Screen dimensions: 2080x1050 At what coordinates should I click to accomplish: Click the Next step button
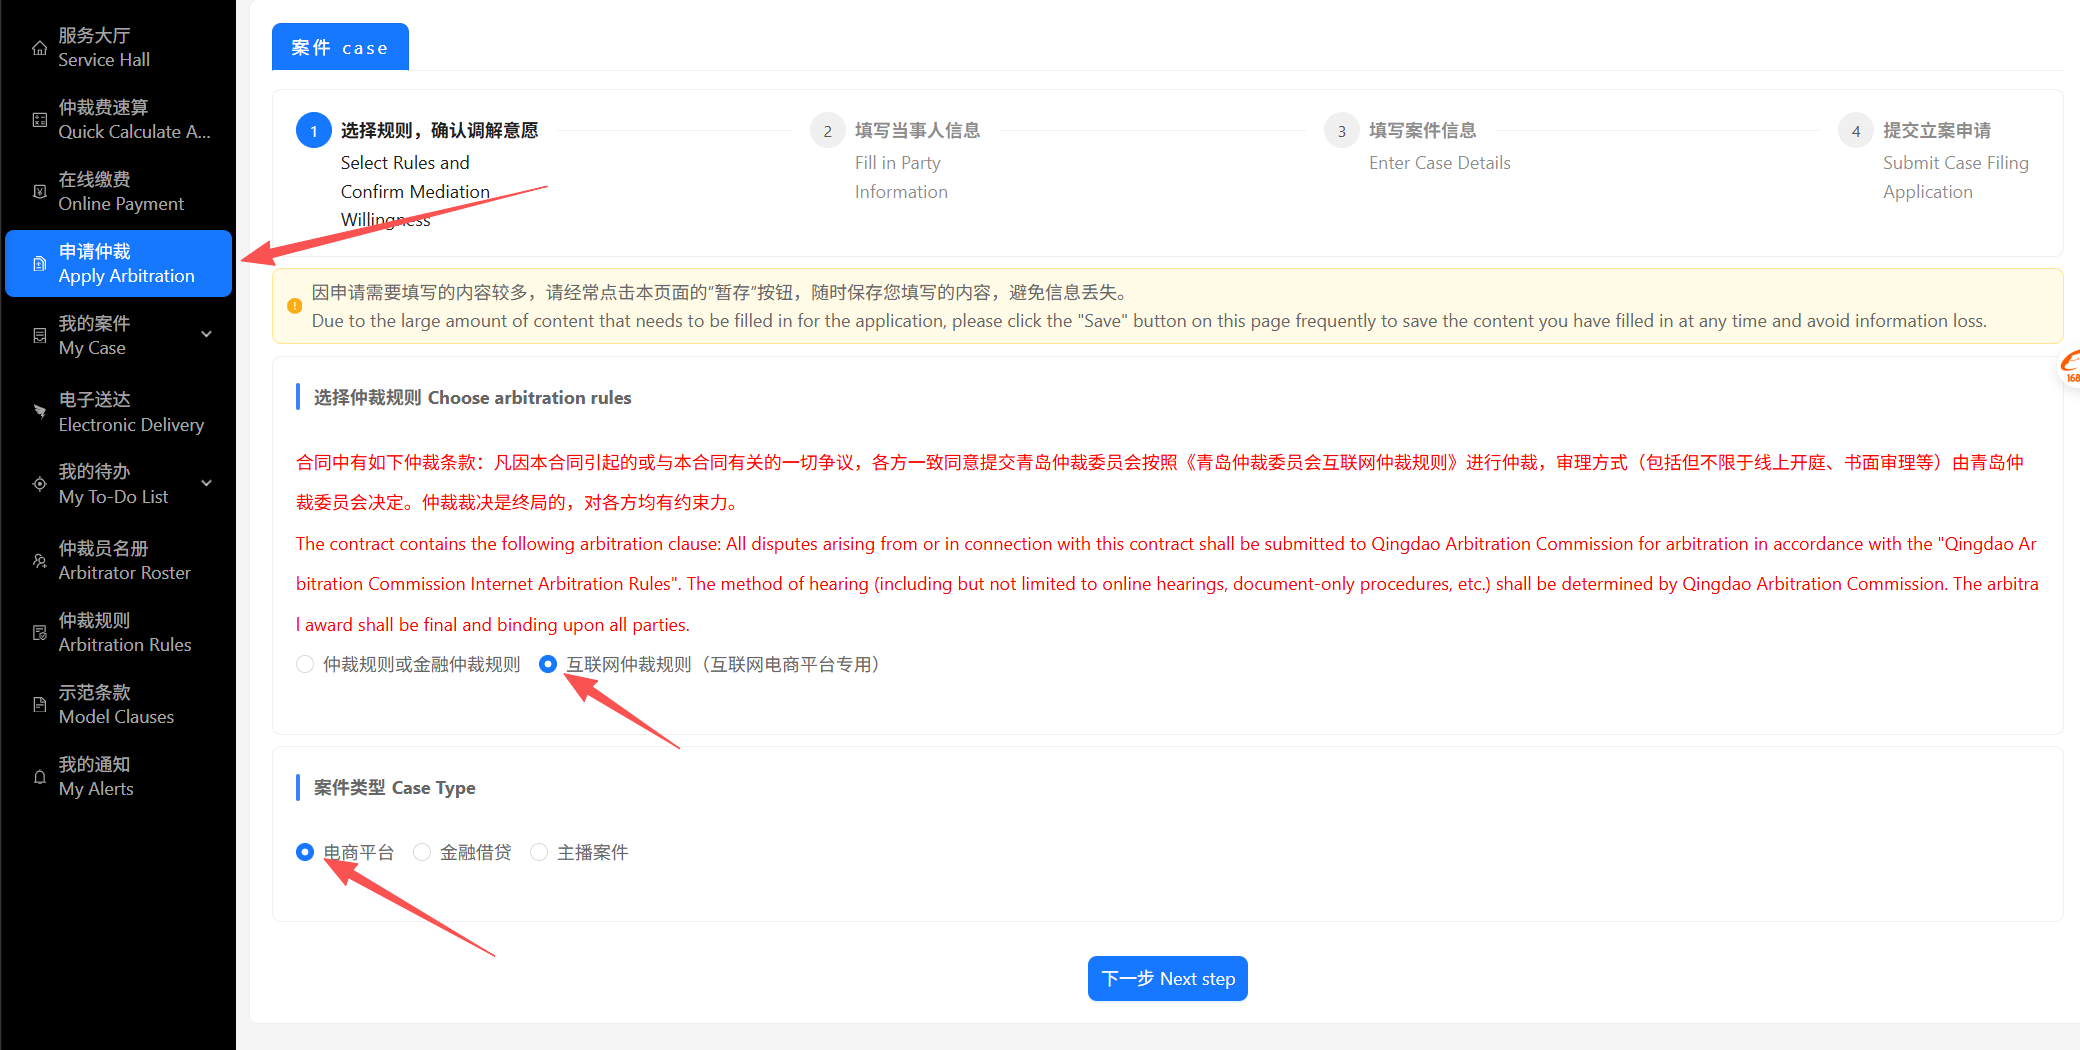click(1167, 979)
